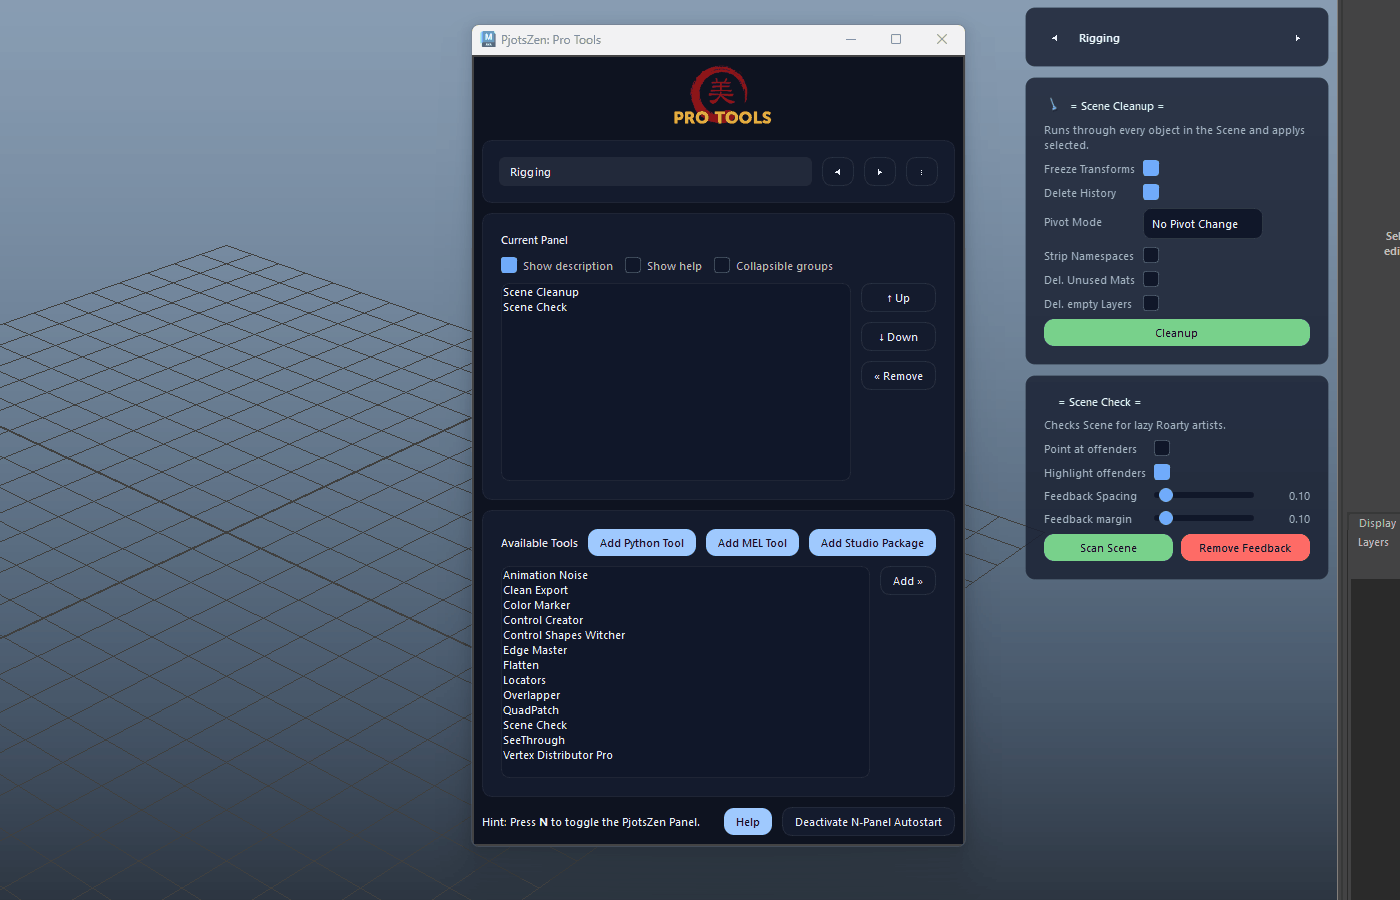
Task: Enable Collapsible groups checkbox
Action: 722,265
